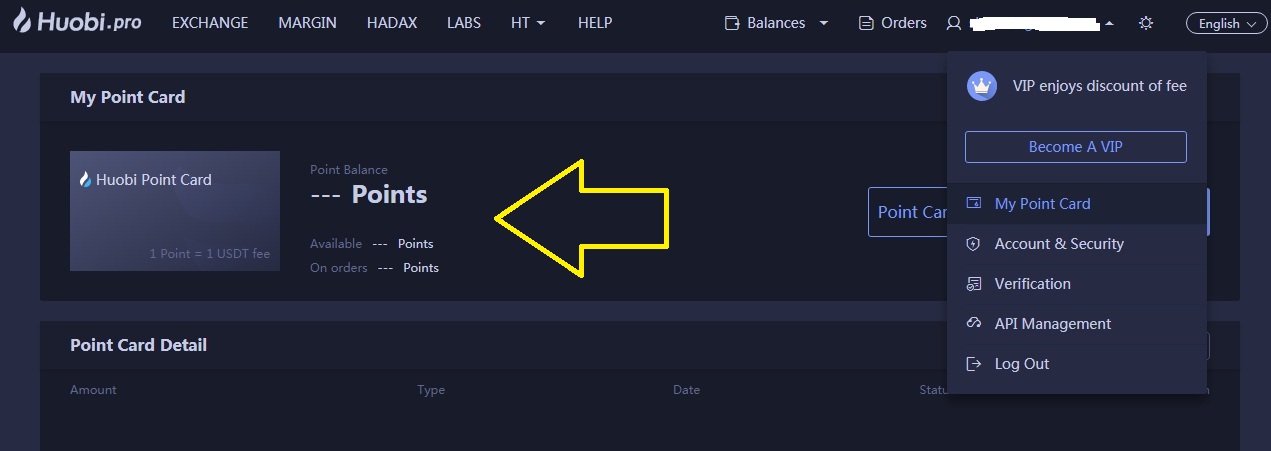
Task: Open the English language selector
Action: 1227,23
